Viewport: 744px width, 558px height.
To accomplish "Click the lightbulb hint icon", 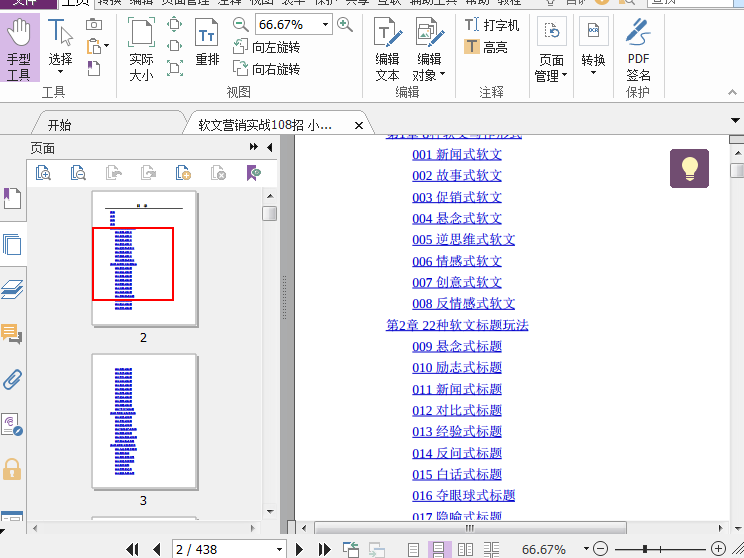I will coord(689,168).
